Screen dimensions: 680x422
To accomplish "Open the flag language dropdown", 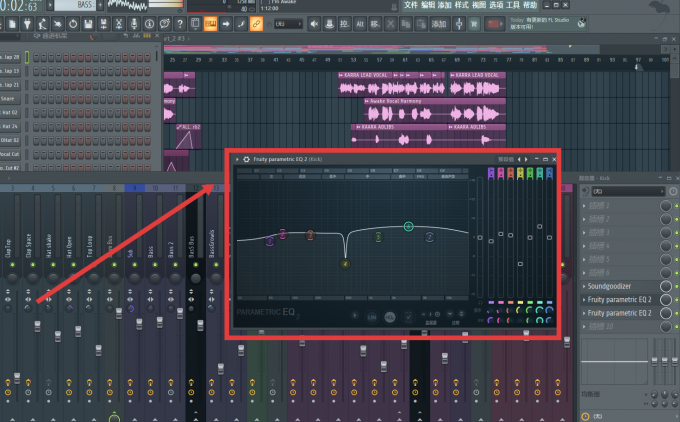I will pos(494,24).
